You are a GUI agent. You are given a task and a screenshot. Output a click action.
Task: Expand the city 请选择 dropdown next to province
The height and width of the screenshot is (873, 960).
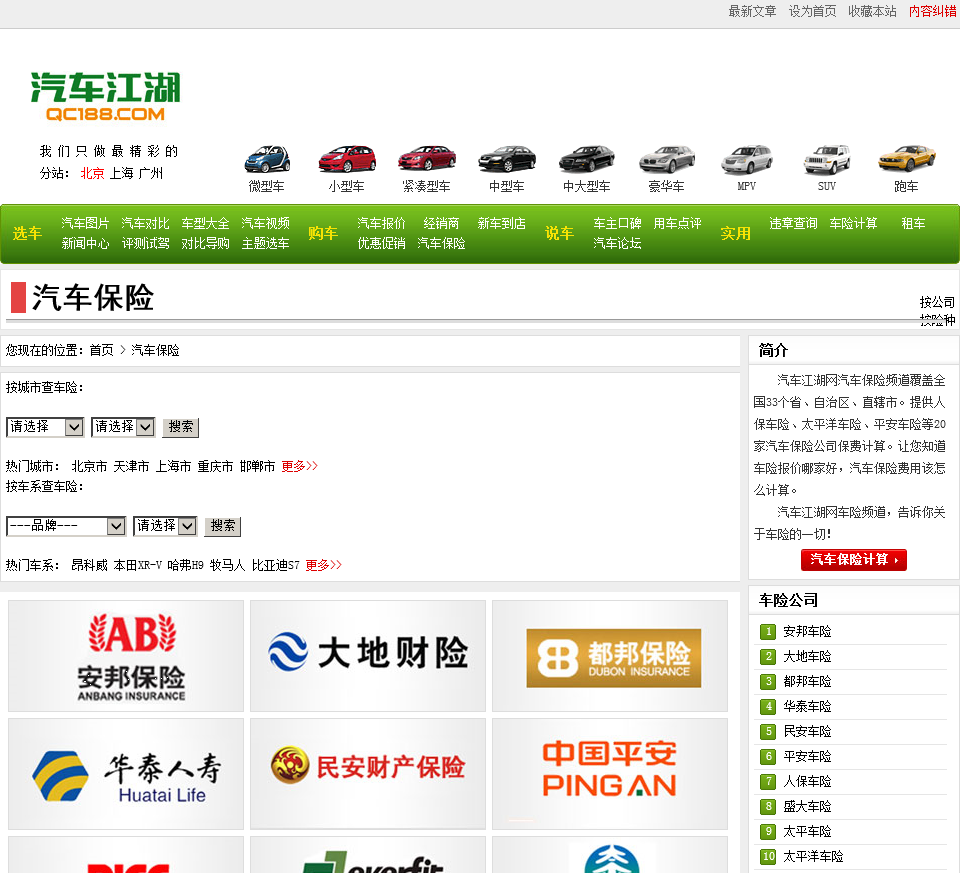coord(123,427)
